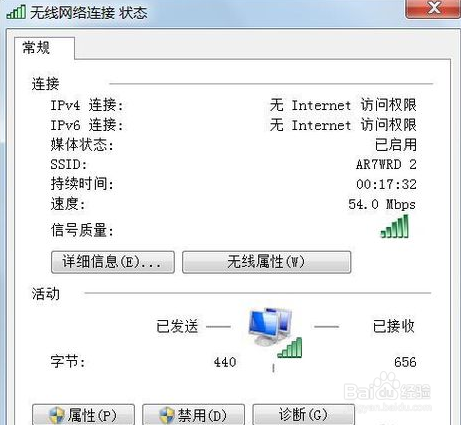Open 详细信息(E)... details
The image size is (461, 425).
click(113, 262)
